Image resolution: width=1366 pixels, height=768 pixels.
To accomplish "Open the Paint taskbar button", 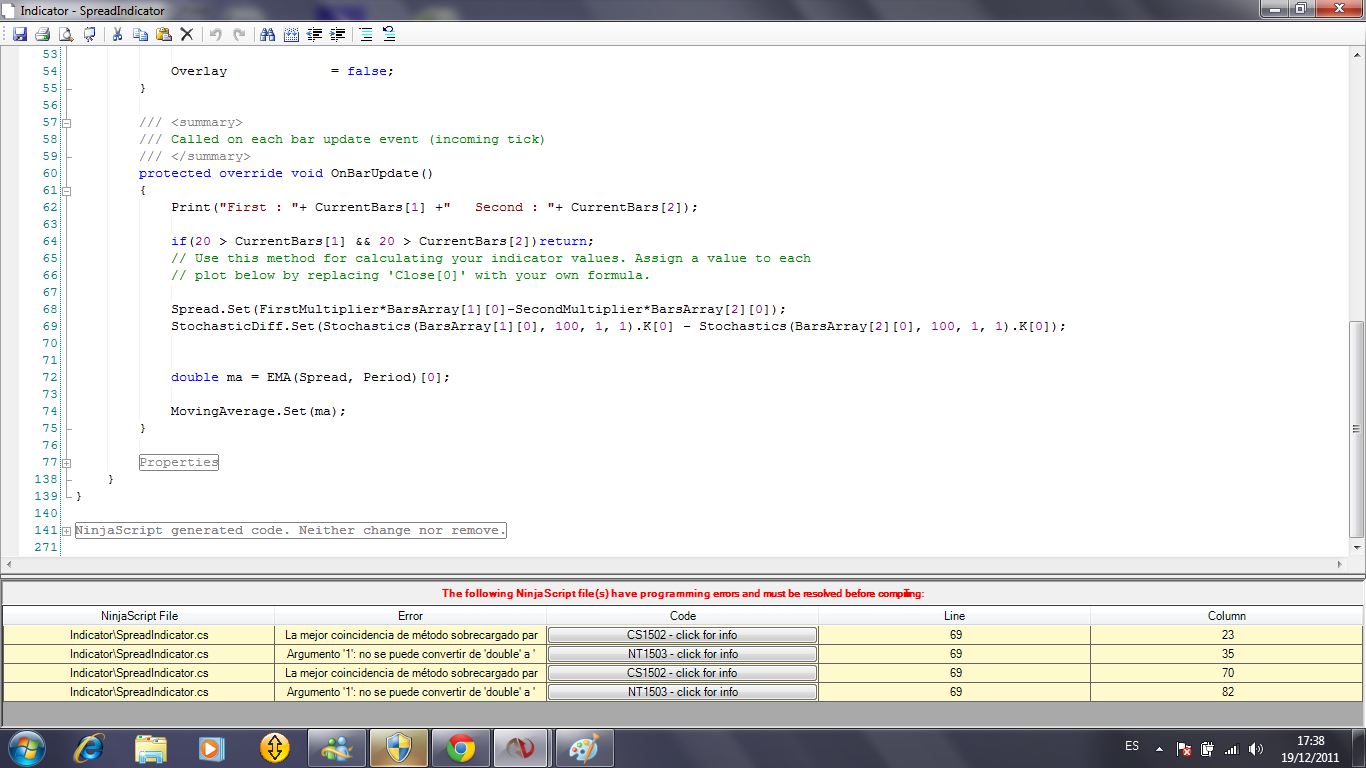I will [x=585, y=747].
